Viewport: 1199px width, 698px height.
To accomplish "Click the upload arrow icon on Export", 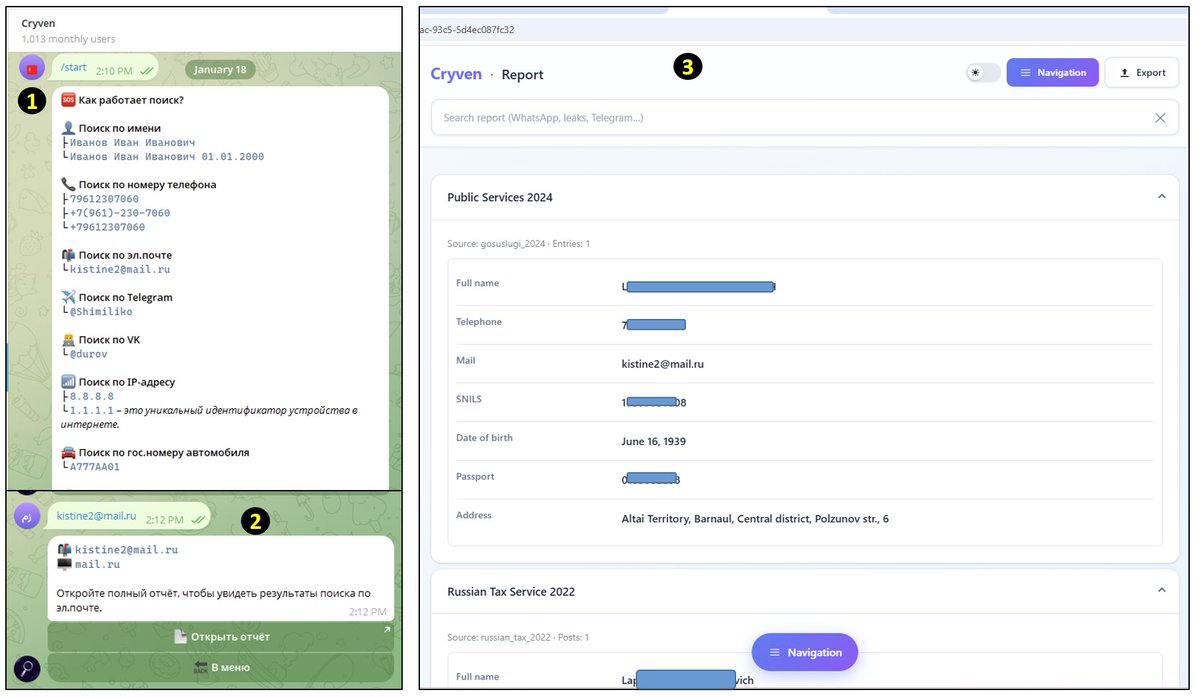I will [1124, 73].
